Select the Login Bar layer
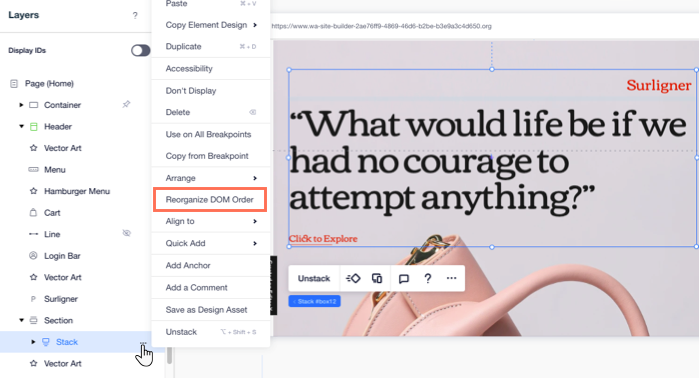Image resolution: width=699 pixels, height=378 pixels. (x=62, y=256)
